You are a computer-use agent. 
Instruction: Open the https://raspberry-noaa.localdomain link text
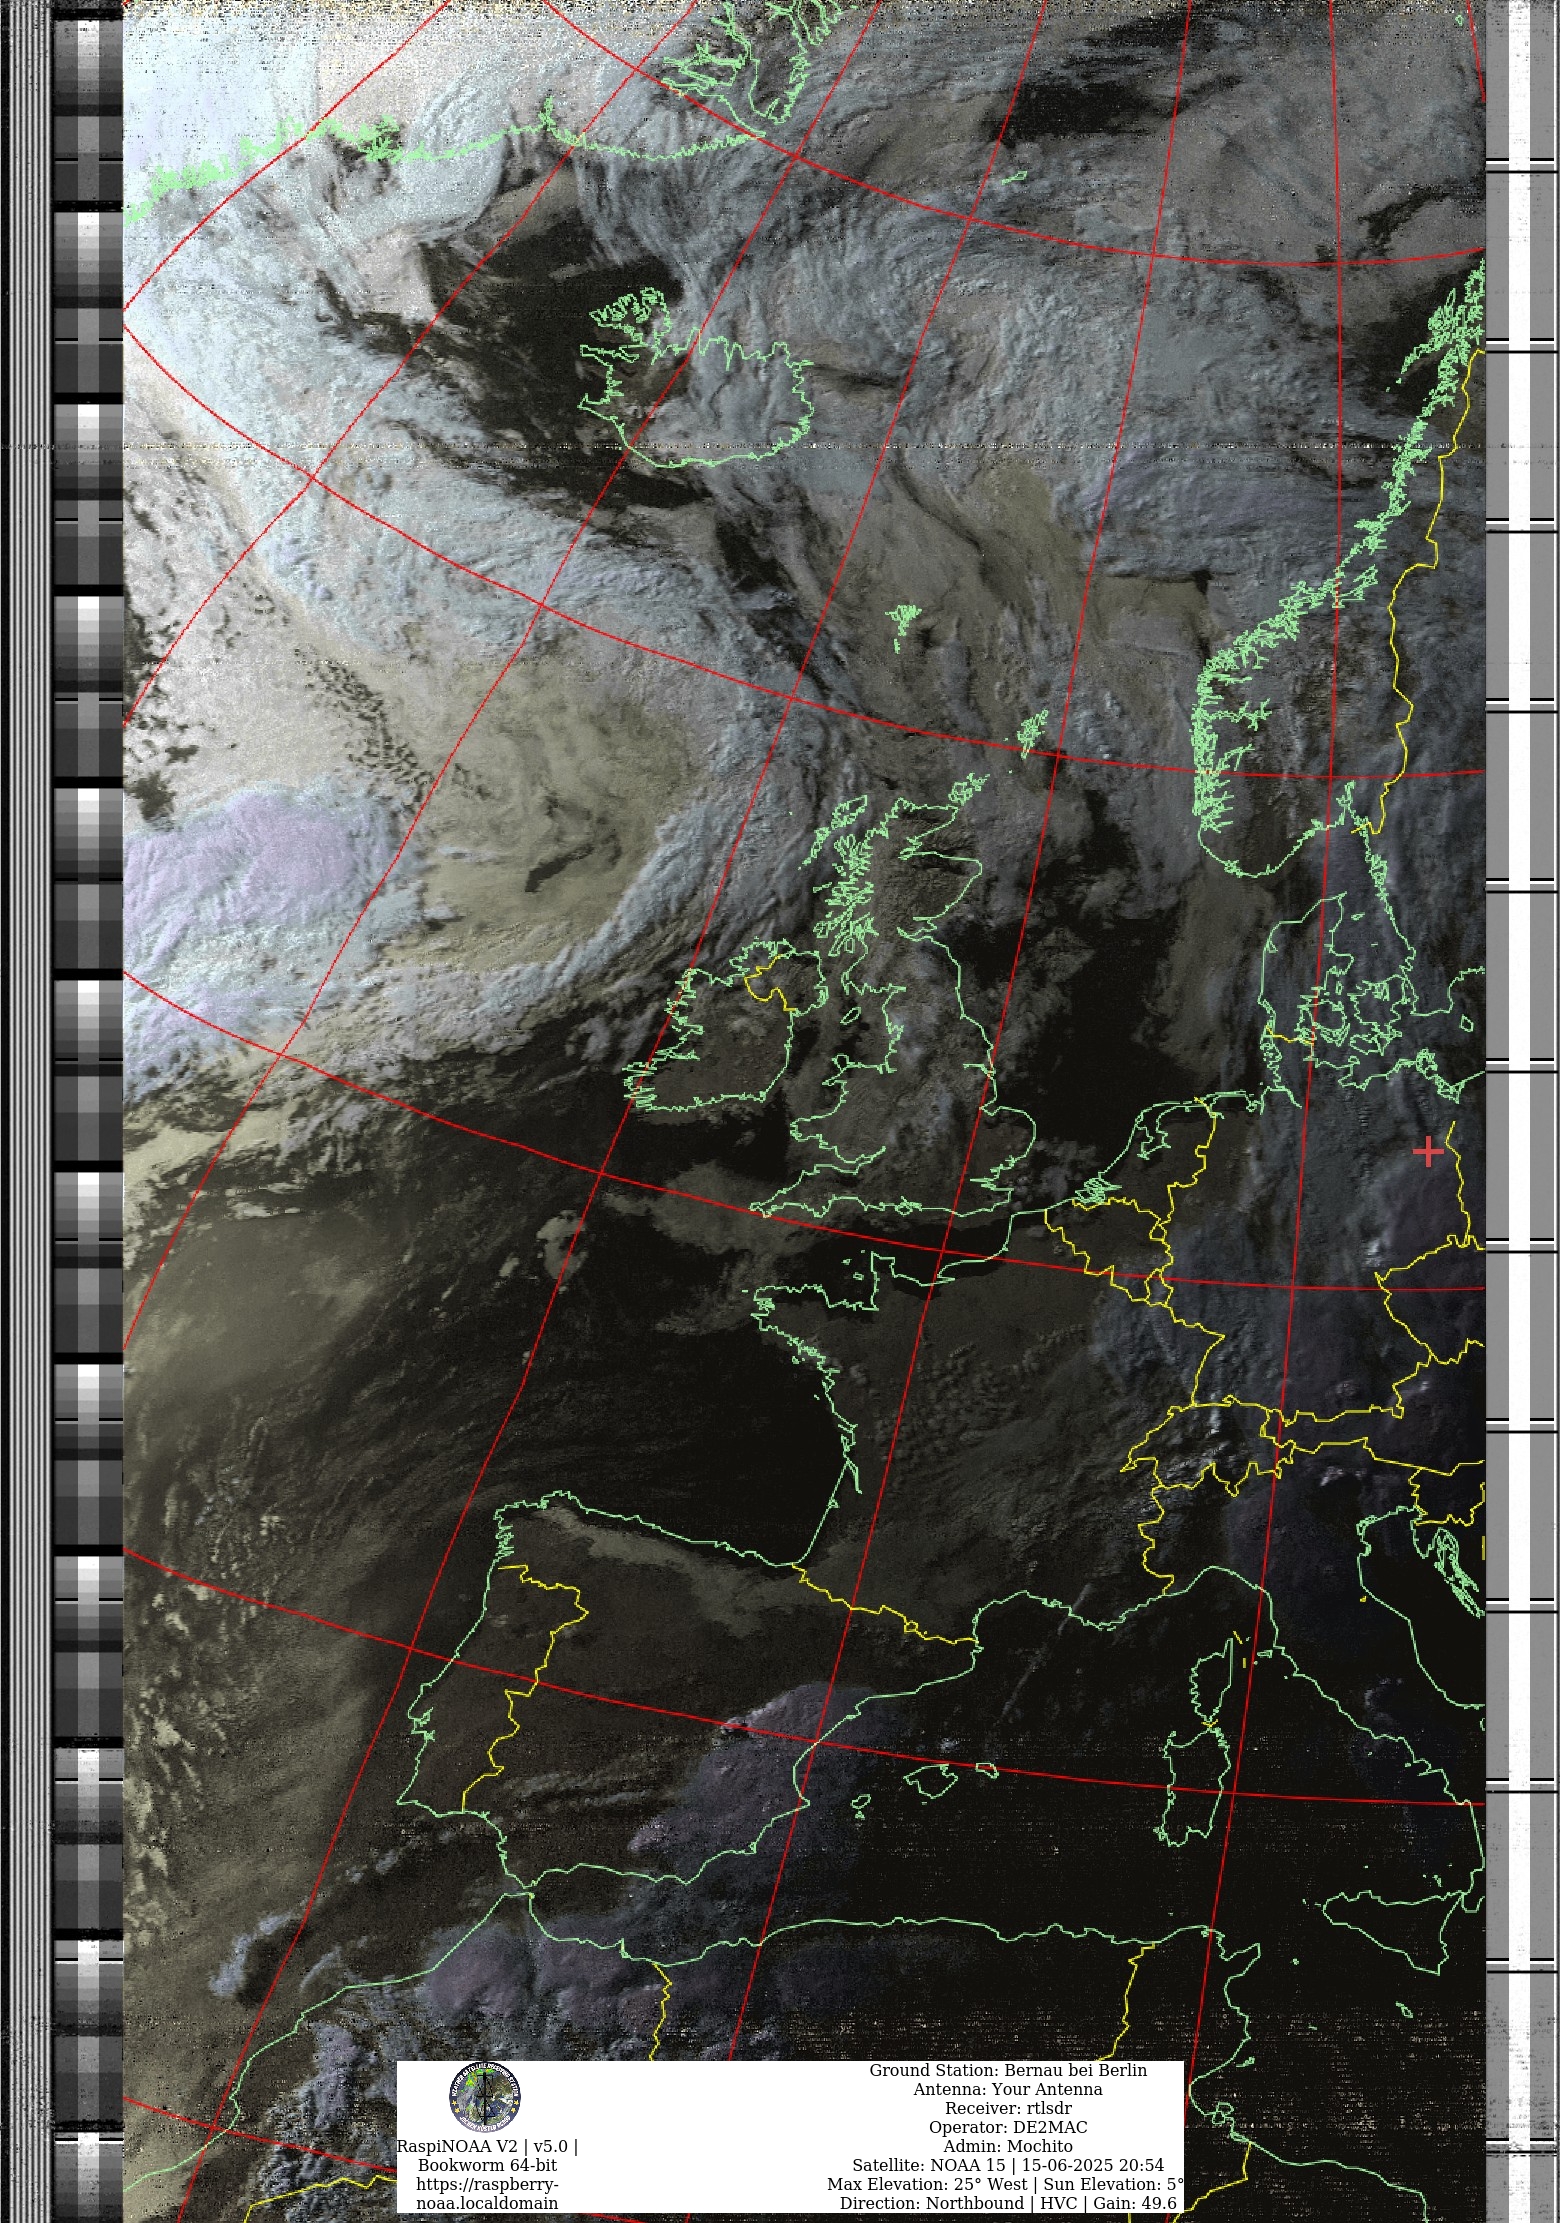tap(487, 2193)
